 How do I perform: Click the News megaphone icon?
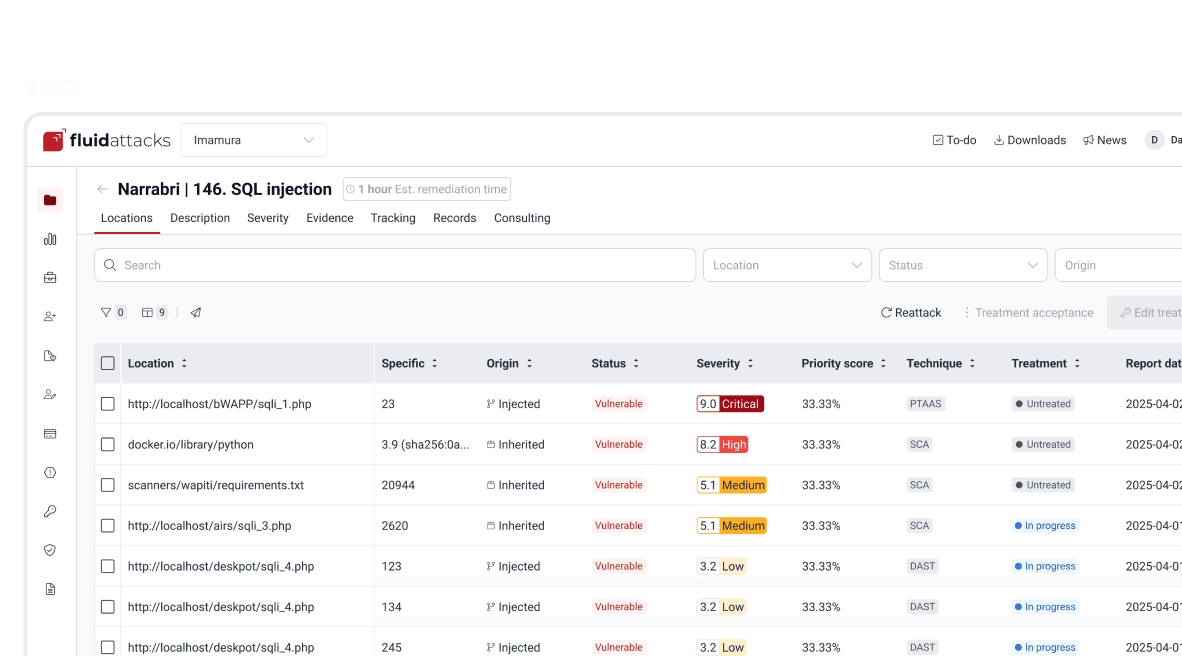[1089, 140]
